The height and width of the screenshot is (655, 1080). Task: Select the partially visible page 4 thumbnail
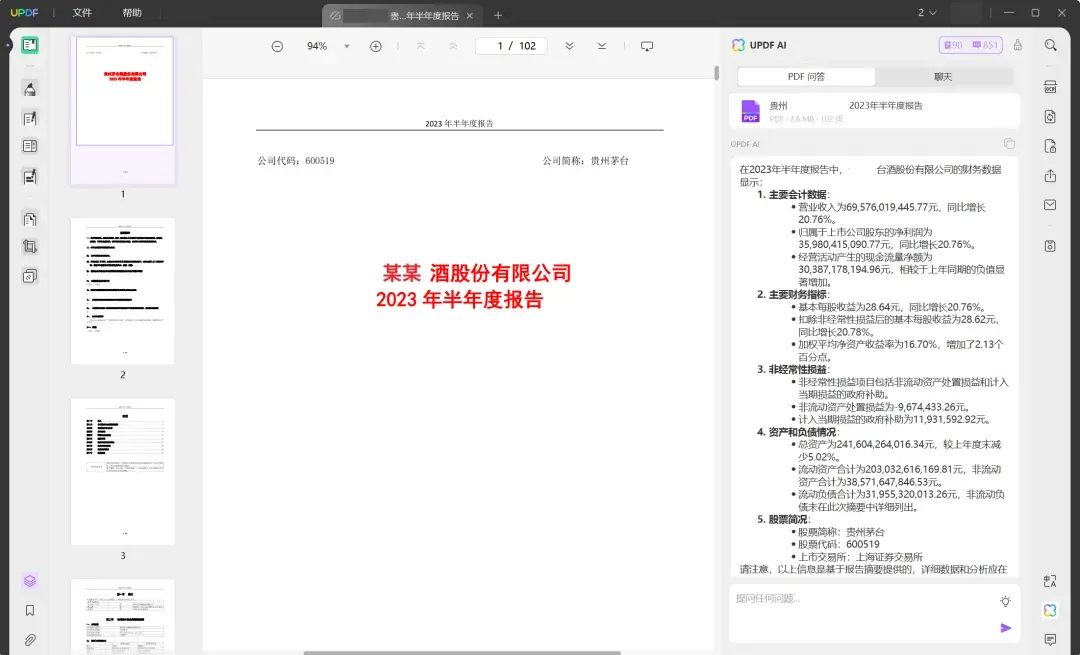pos(123,616)
